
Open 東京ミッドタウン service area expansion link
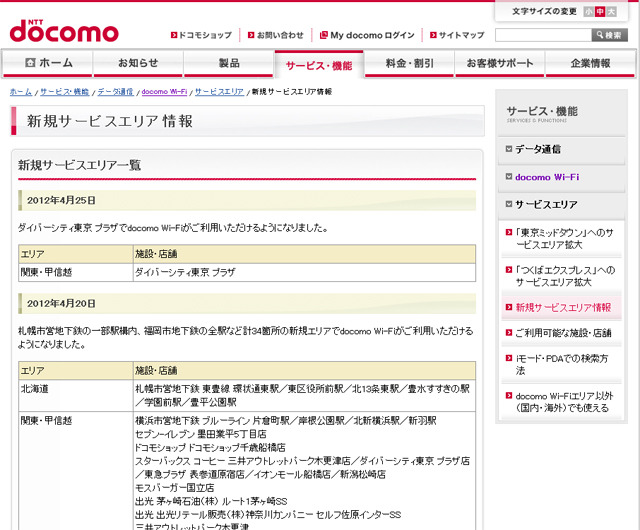pos(564,239)
